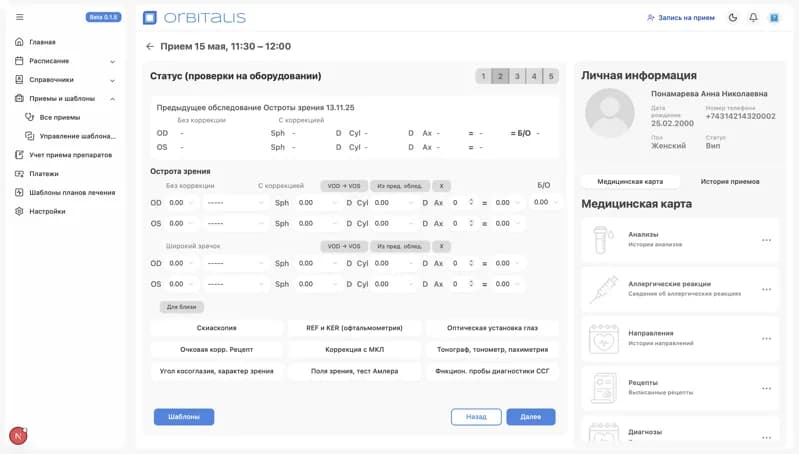The image size is (799, 454).
Task: Switch to the Медицинская карта tab
Action: click(x=630, y=181)
